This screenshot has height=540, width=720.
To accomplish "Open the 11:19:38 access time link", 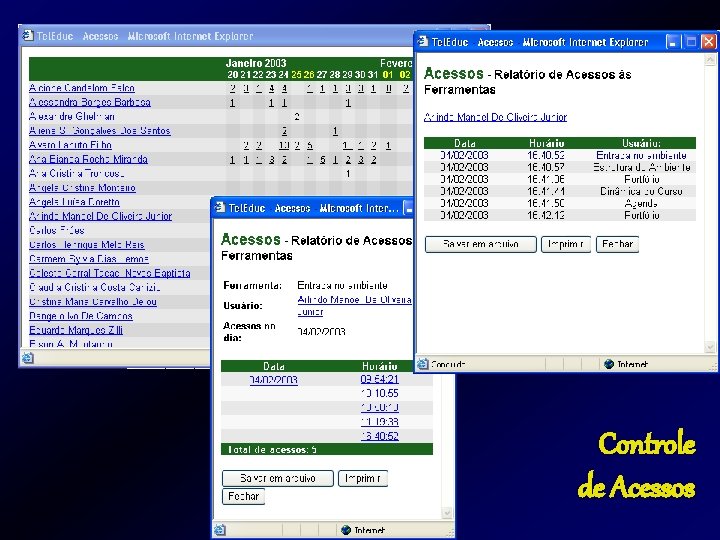I will coord(380,422).
